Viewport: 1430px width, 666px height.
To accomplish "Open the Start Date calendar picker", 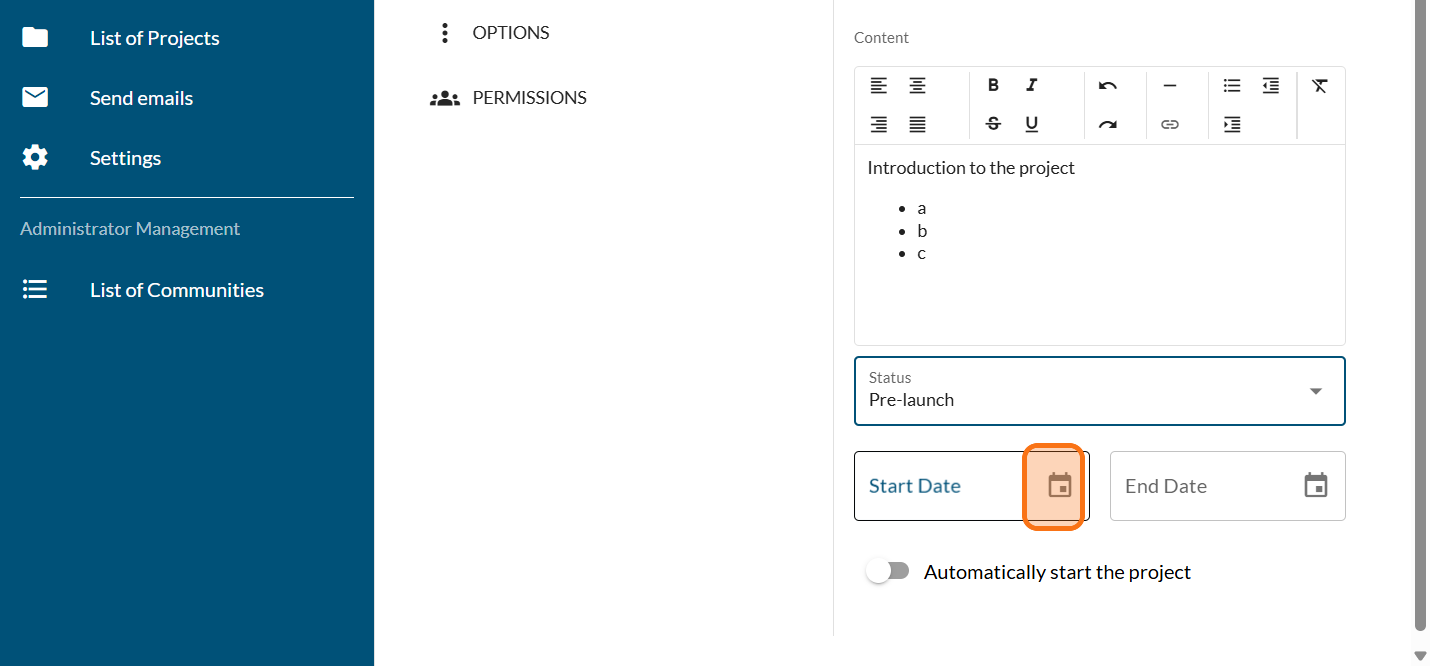I will (x=1059, y=486).
